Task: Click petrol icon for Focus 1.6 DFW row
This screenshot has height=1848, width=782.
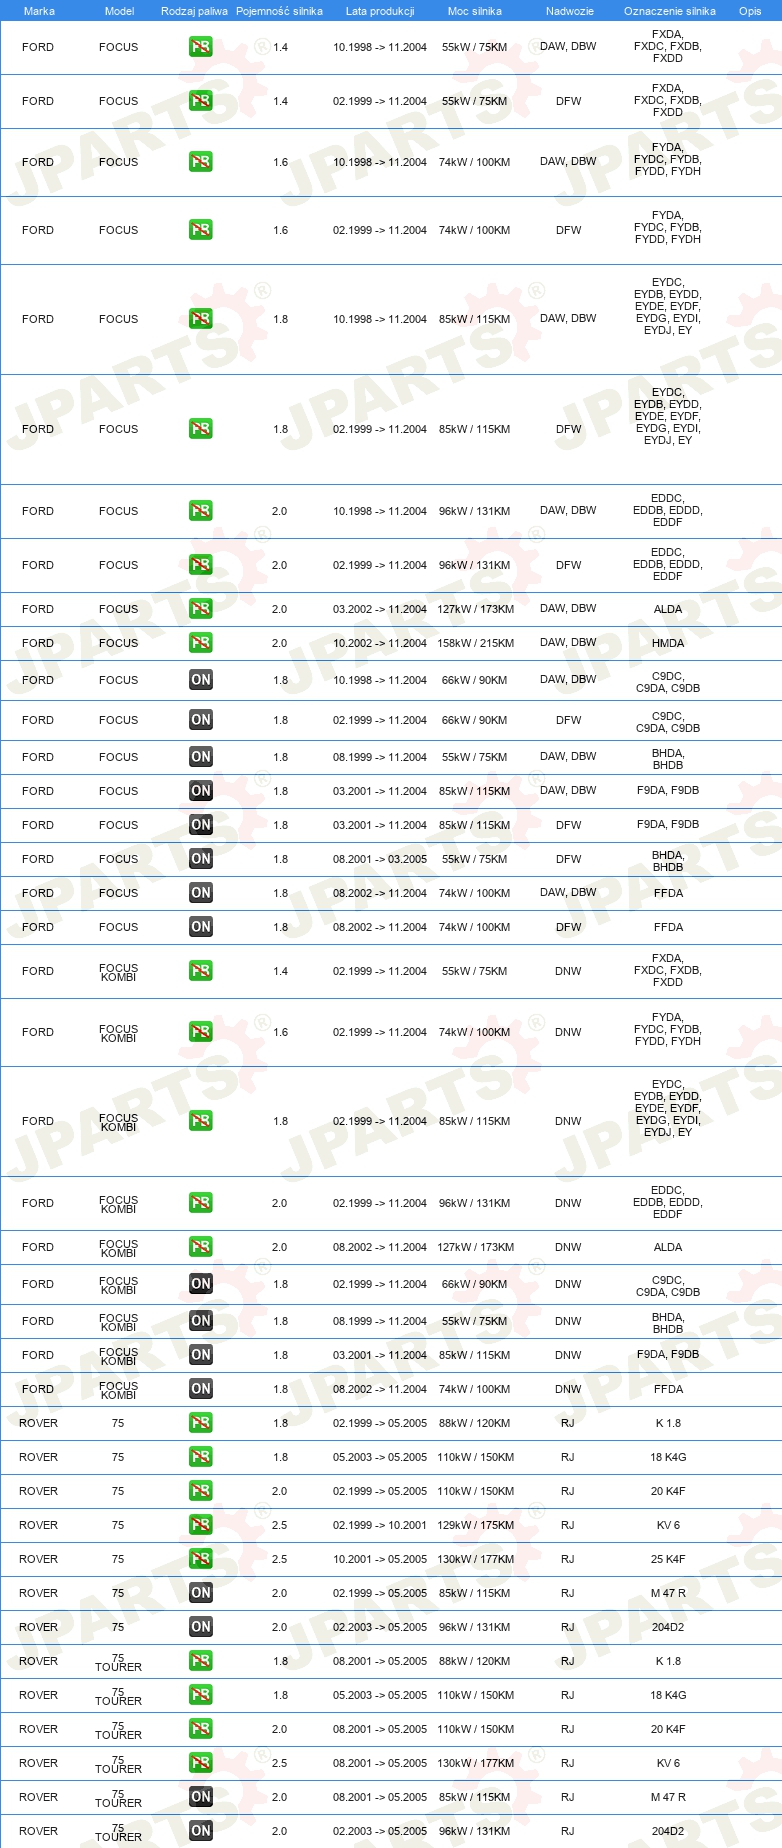Action: tap(201, 230)
